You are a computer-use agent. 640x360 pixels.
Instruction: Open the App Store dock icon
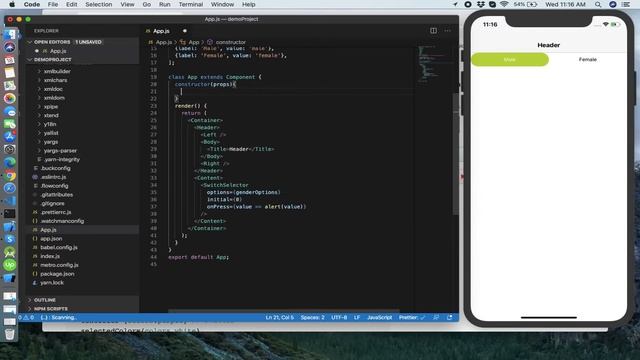coord(9,137)
